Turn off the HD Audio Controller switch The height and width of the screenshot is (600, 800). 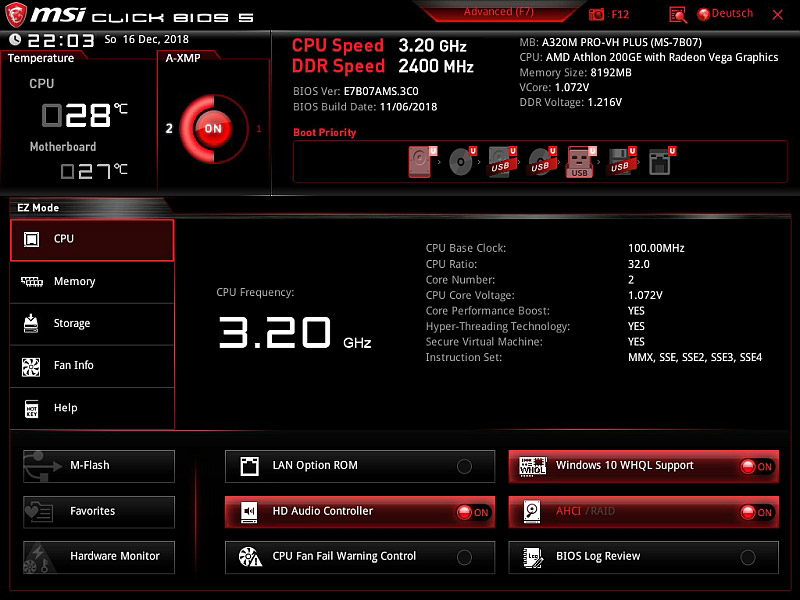tap(473, 512)
